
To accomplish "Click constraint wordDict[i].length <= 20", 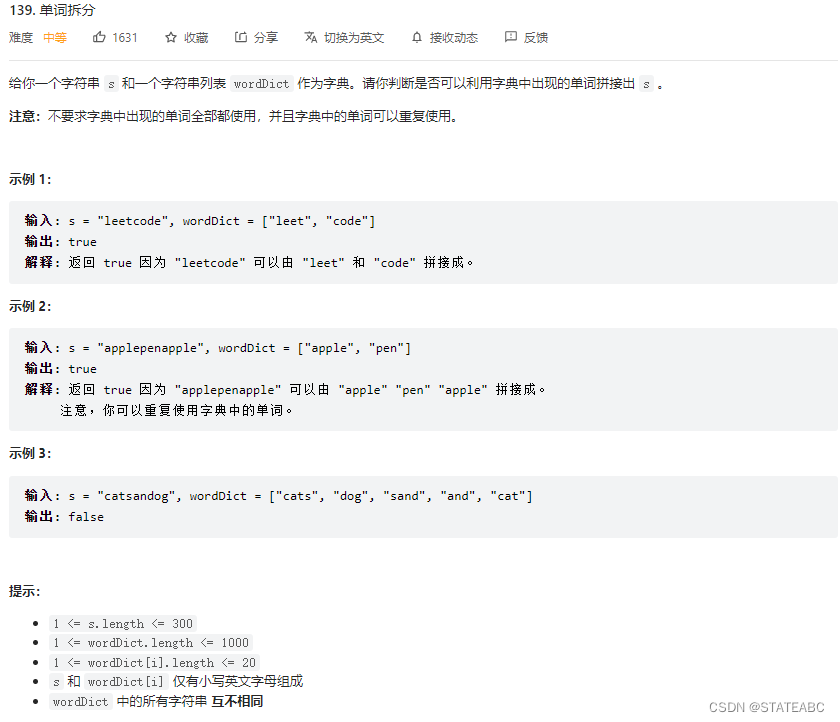I will [x=154, y=663].
